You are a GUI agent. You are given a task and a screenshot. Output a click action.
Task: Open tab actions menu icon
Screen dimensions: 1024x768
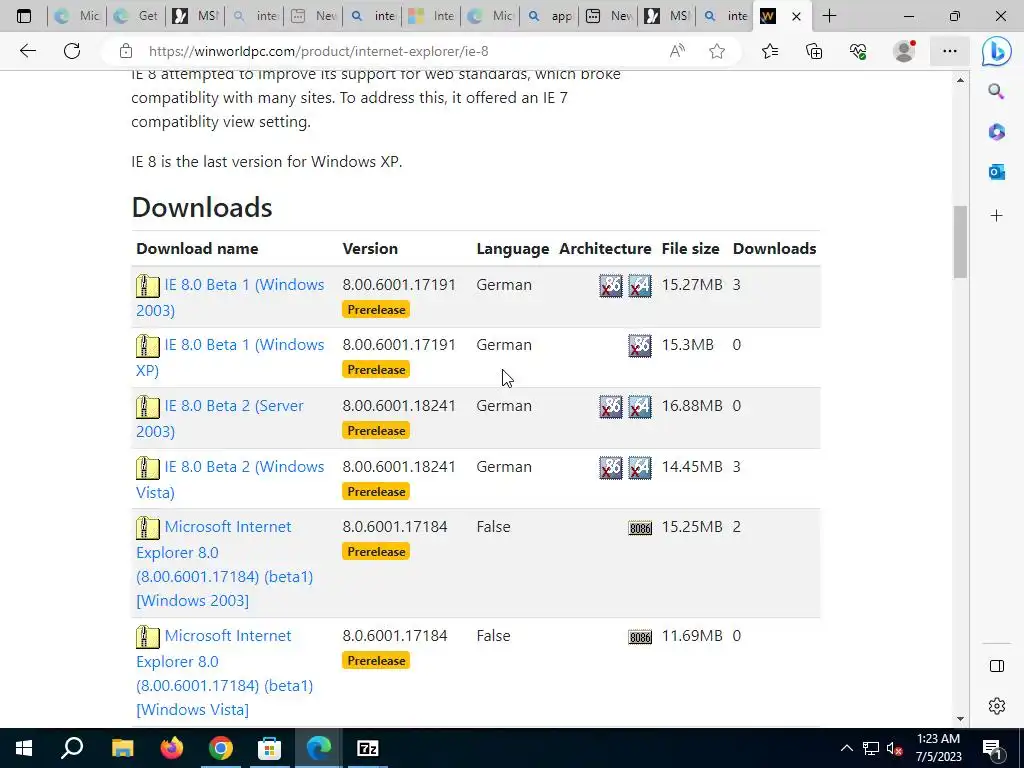pos(24,16)
